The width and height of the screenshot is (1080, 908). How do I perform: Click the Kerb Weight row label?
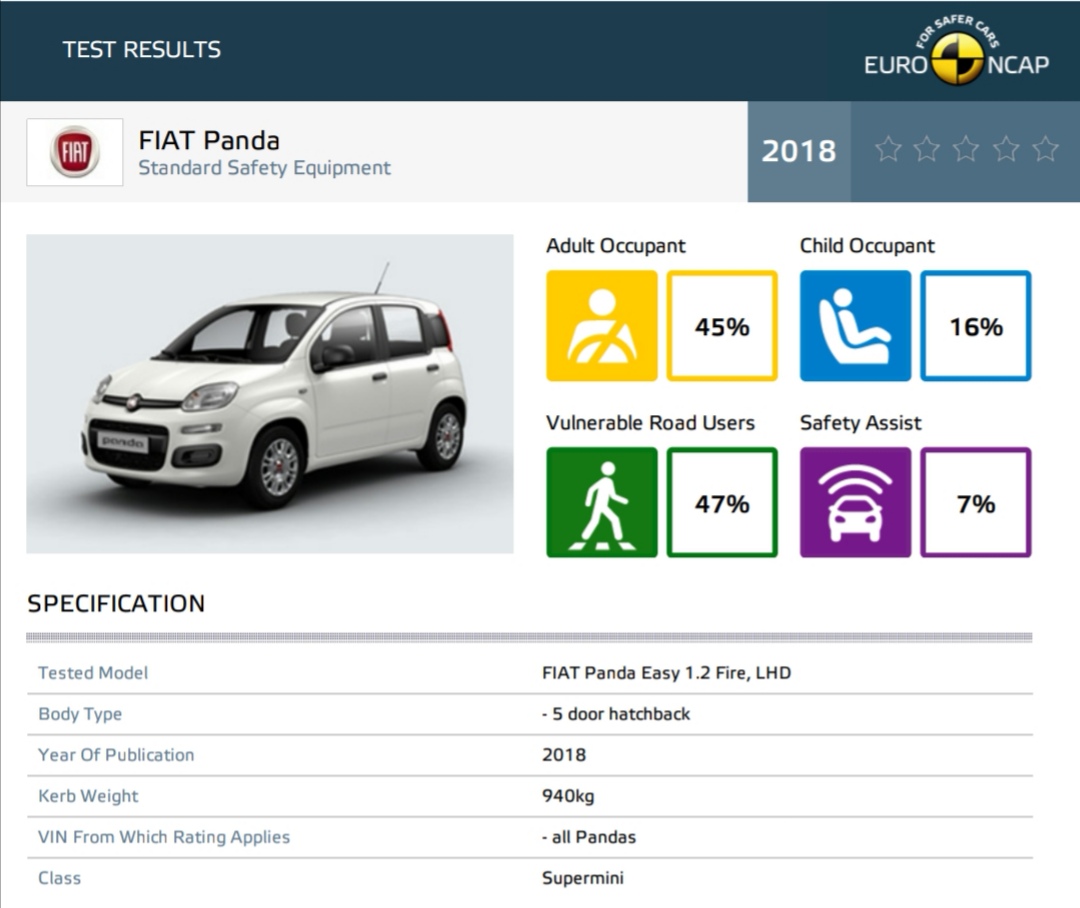(88, 796)
